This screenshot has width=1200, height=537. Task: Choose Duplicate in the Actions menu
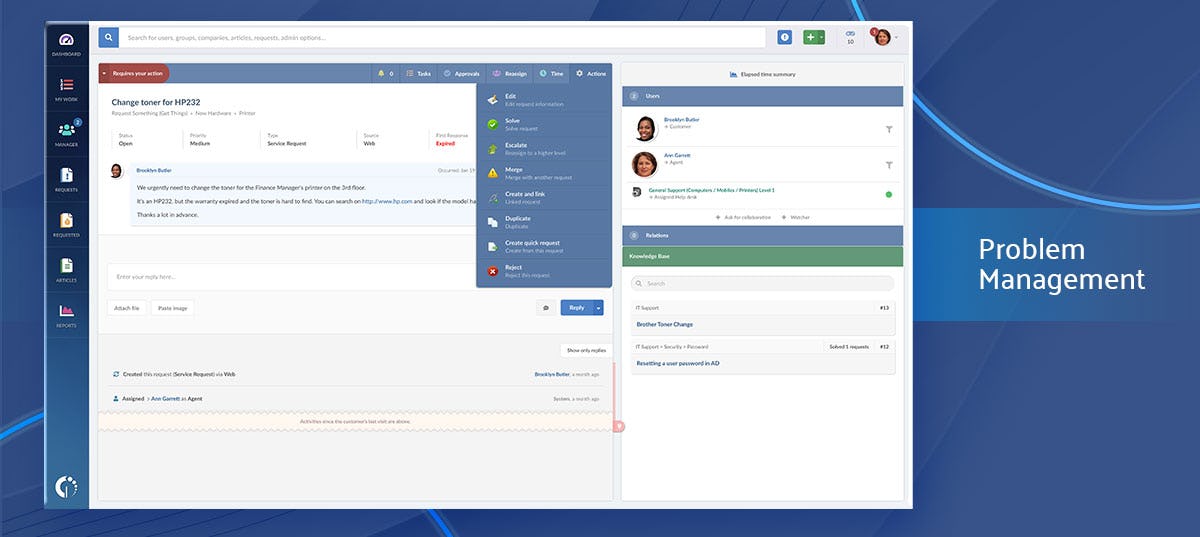[544, 222]
